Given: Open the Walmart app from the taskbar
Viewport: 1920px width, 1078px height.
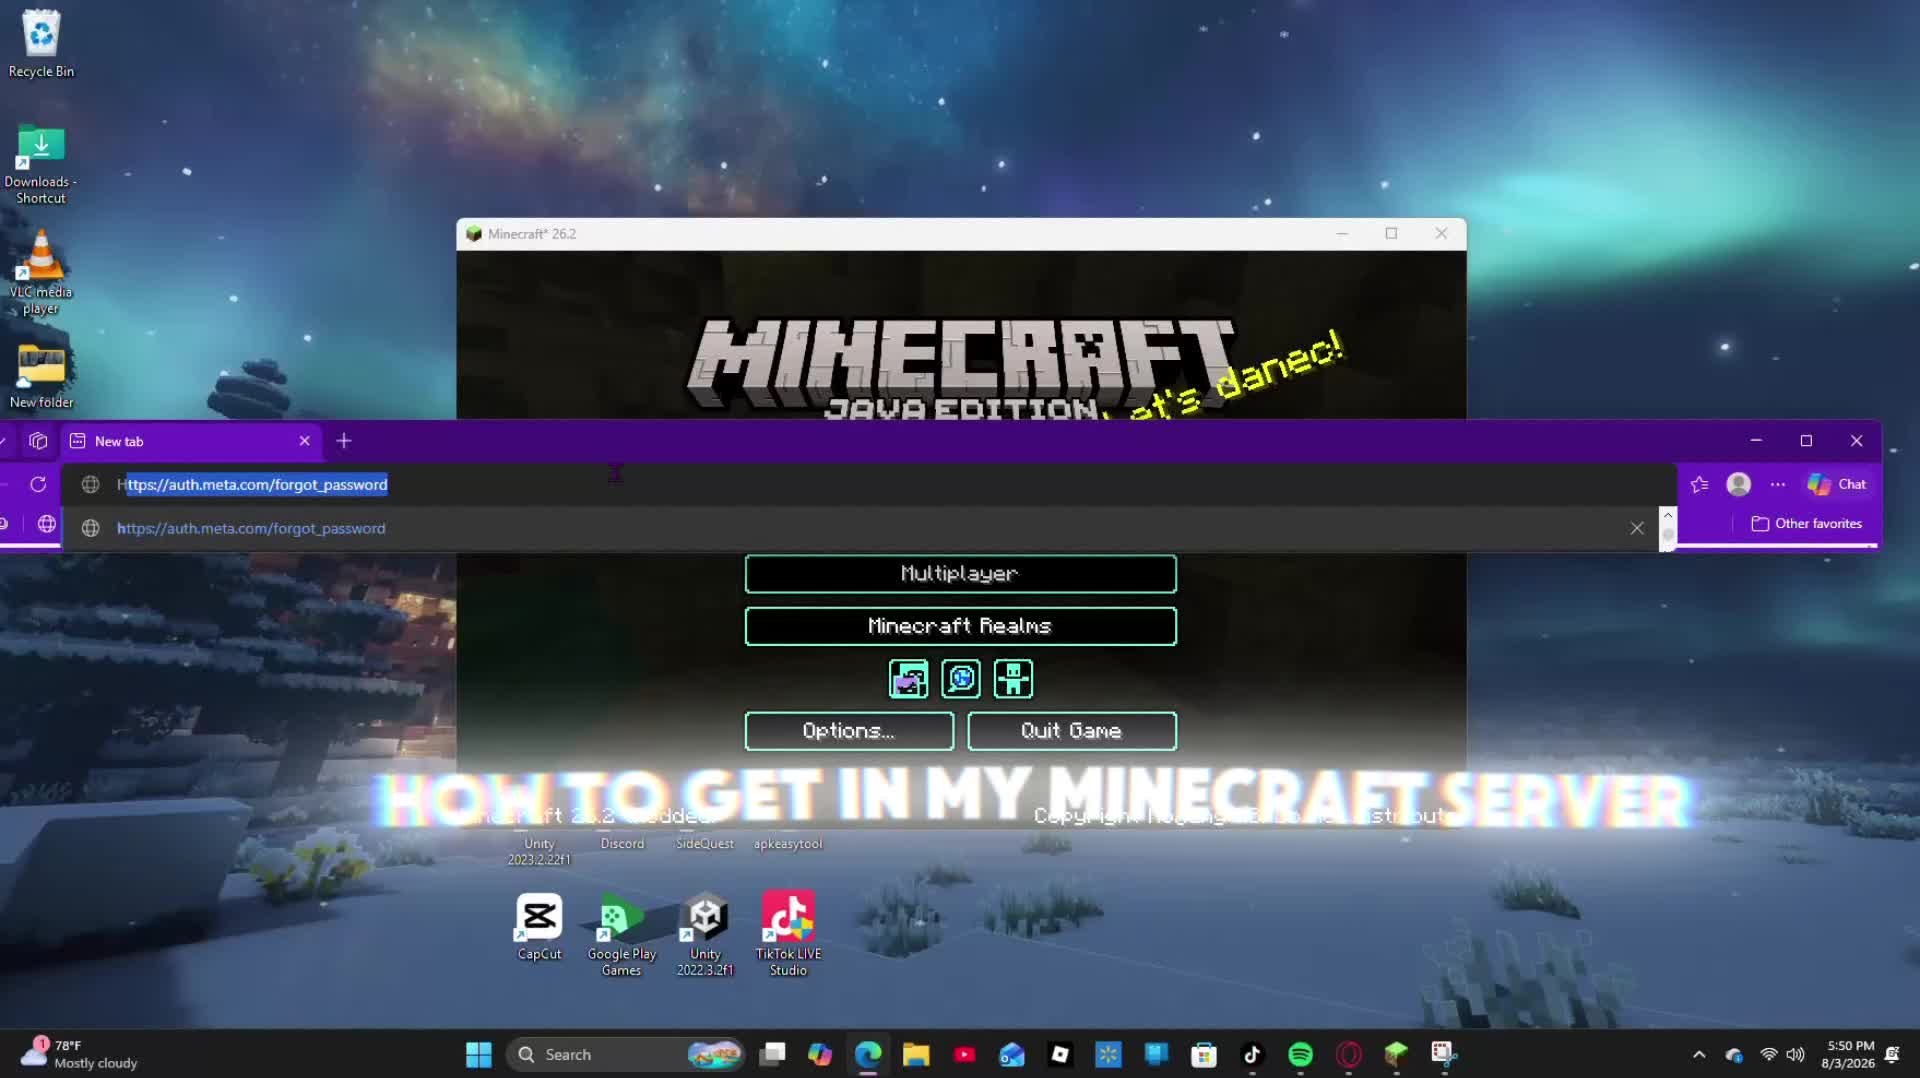Looking at the screenshot, I should 1108,1054.
